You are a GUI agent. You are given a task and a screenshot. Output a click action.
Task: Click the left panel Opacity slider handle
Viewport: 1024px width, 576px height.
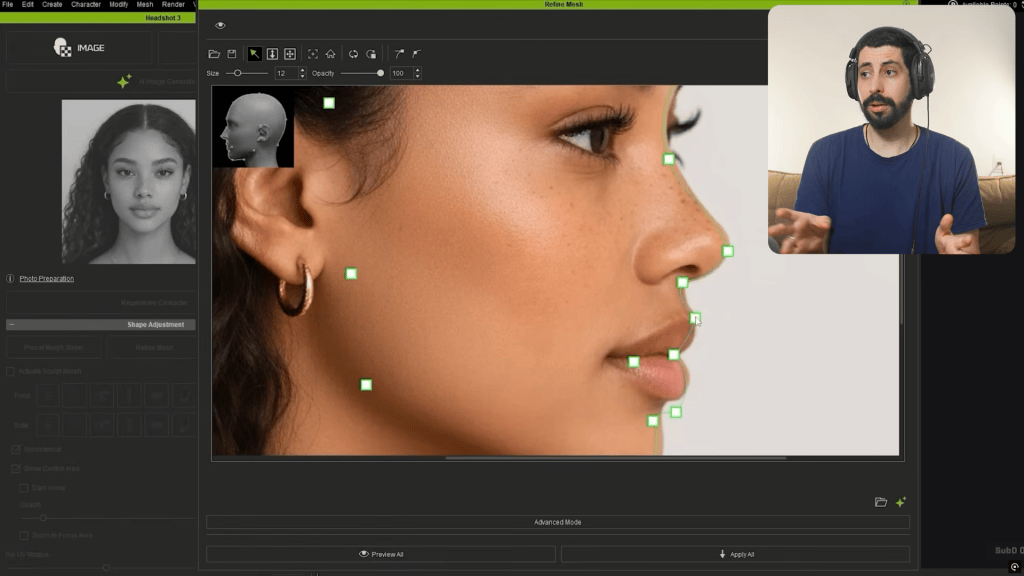click(43, 518)
